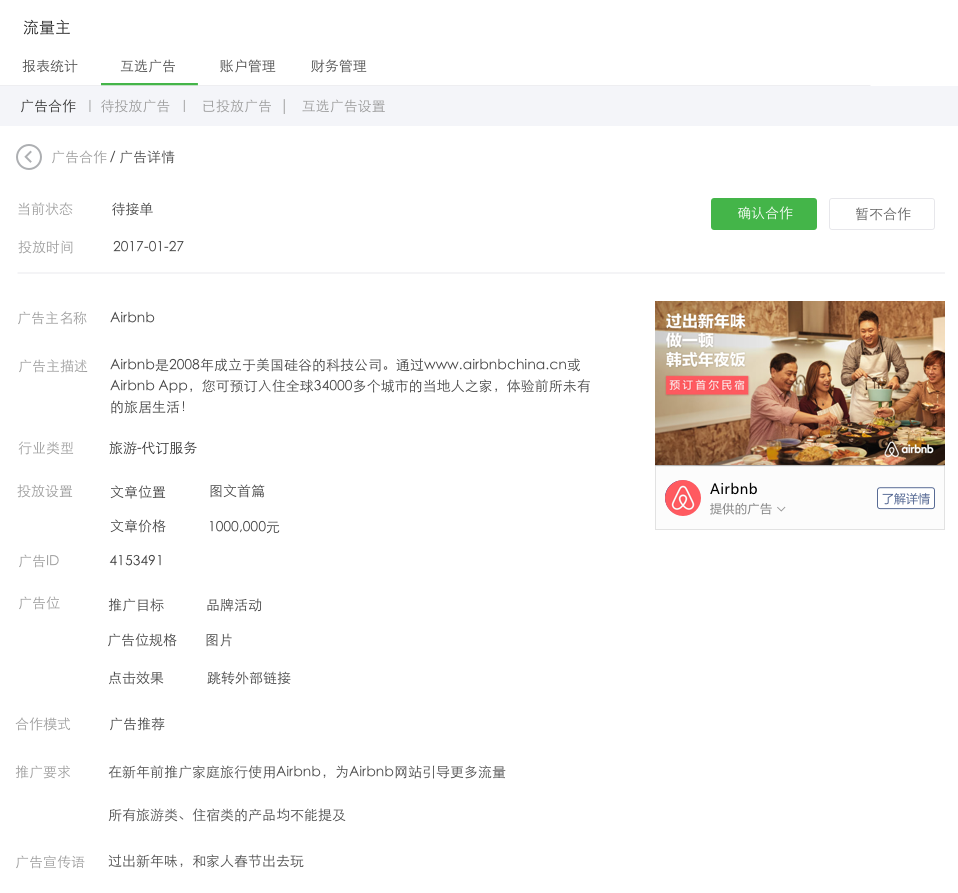The height and width of the screenshot is (893, 958).
Task: Switch to the 已投放广告 sub-tab
Action: (237, 106)
